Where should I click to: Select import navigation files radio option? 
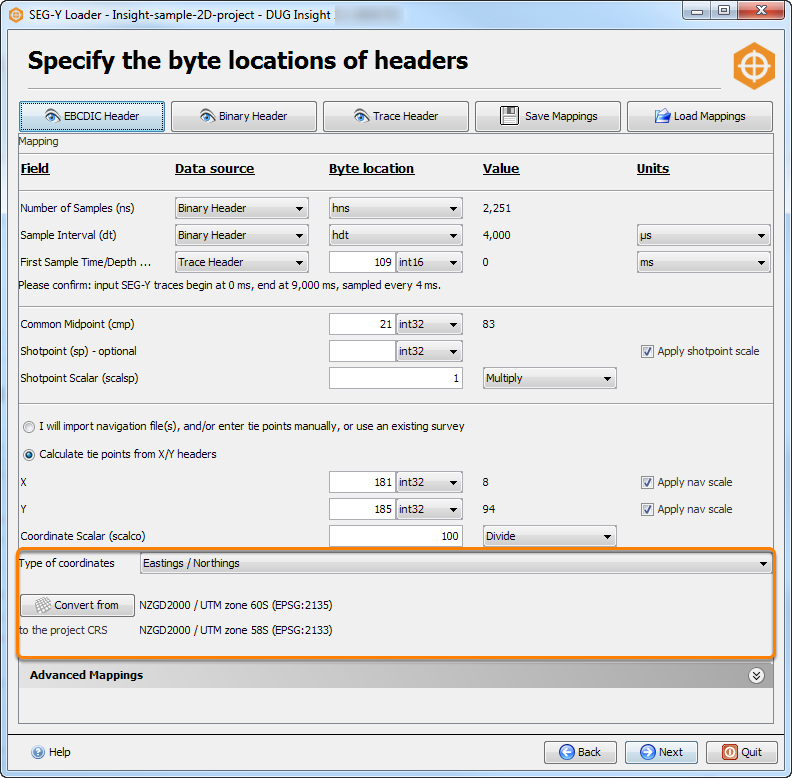coord(29,427)
